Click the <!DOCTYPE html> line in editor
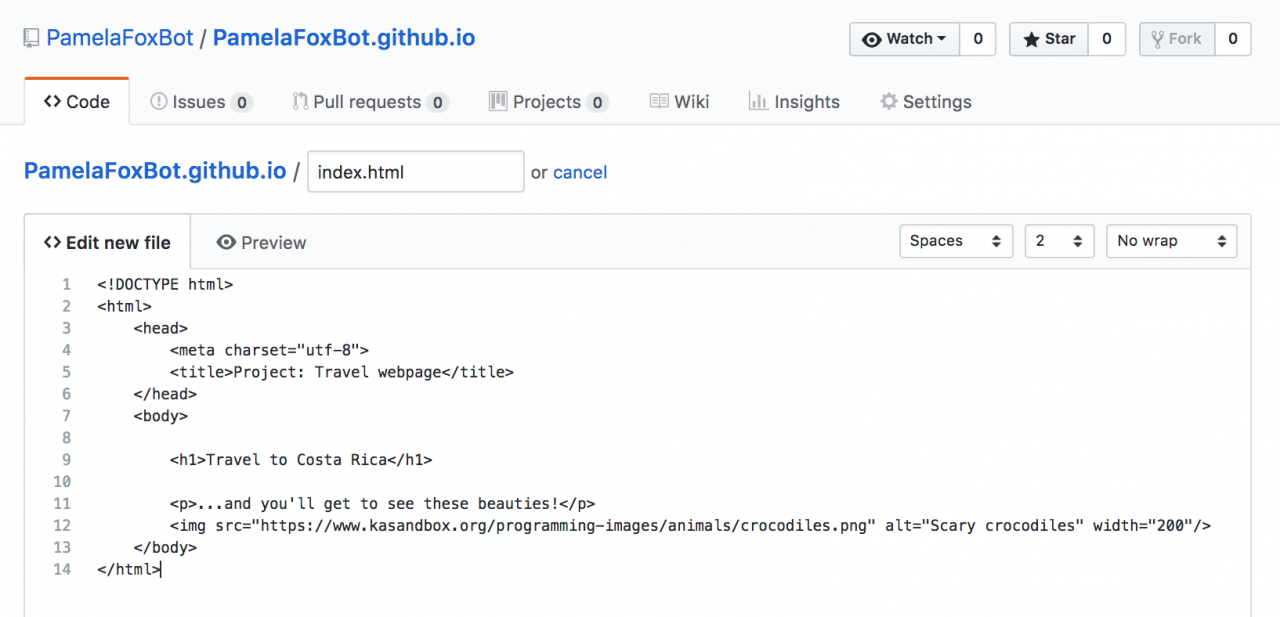 (165, 284)
